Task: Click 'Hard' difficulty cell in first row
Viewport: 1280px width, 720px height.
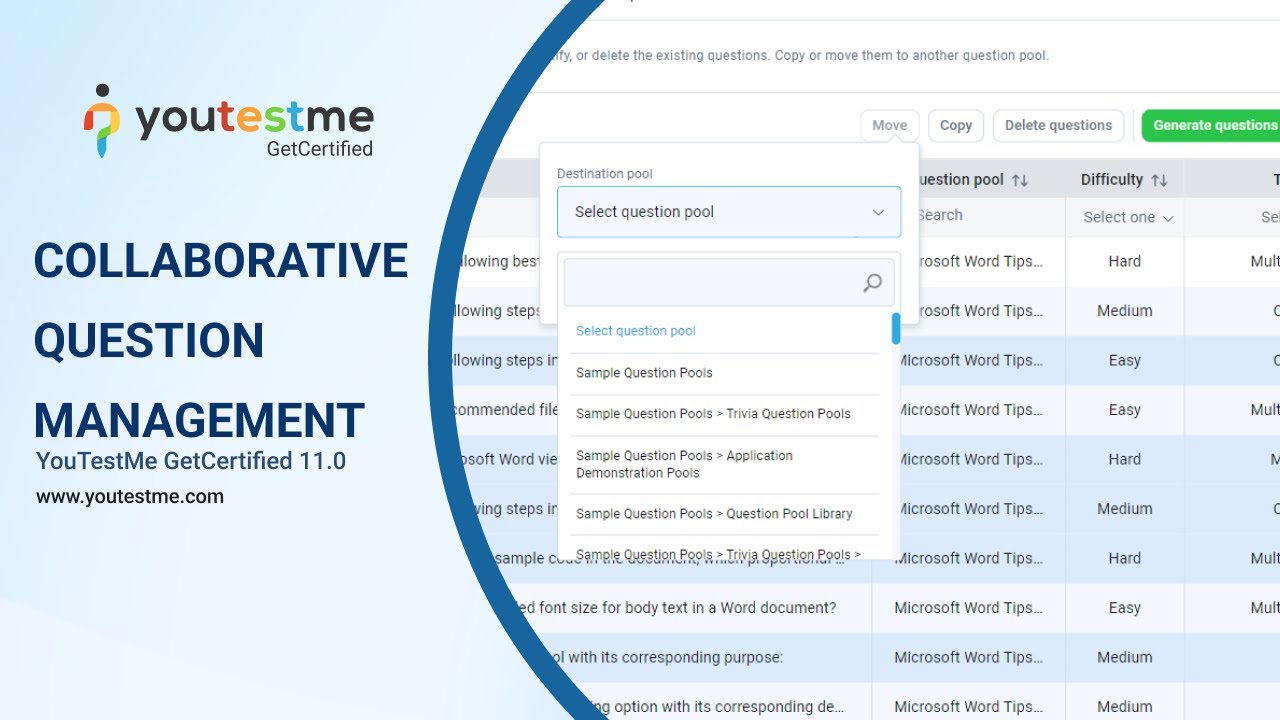Action: pyautogui.click(x=1125, y=261)
